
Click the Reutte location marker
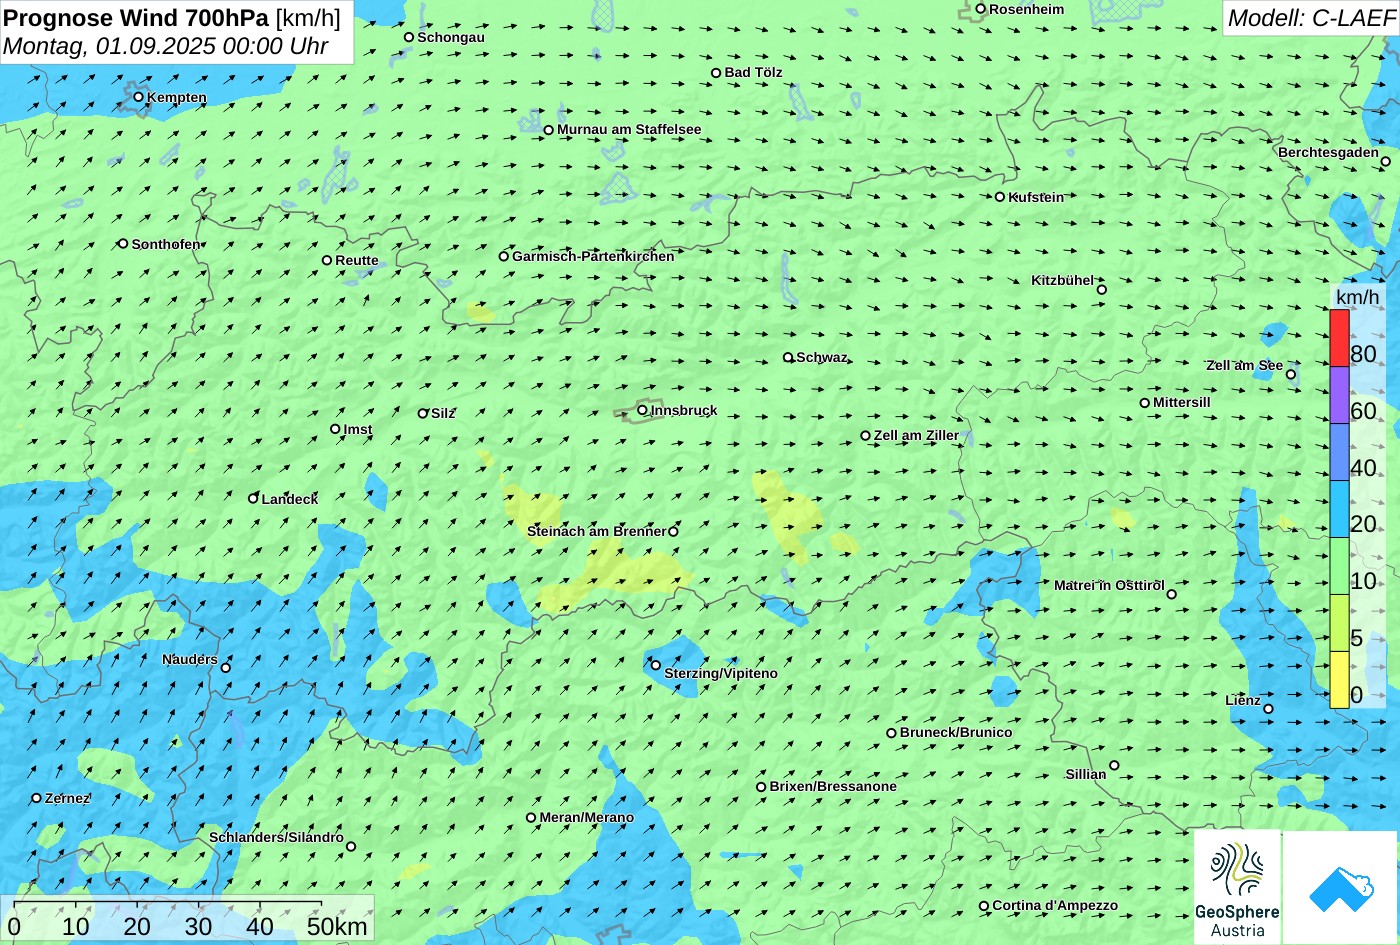click(x=327, y=260)
